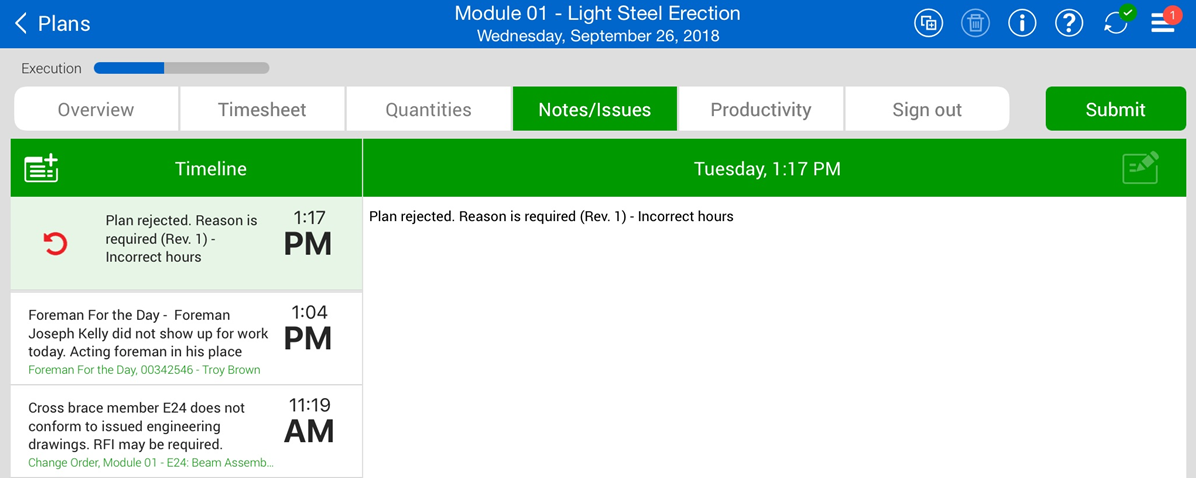Select the Quantities tab
The height and width of the screenshot is (478, 1196).
click(x=428, y=110)
